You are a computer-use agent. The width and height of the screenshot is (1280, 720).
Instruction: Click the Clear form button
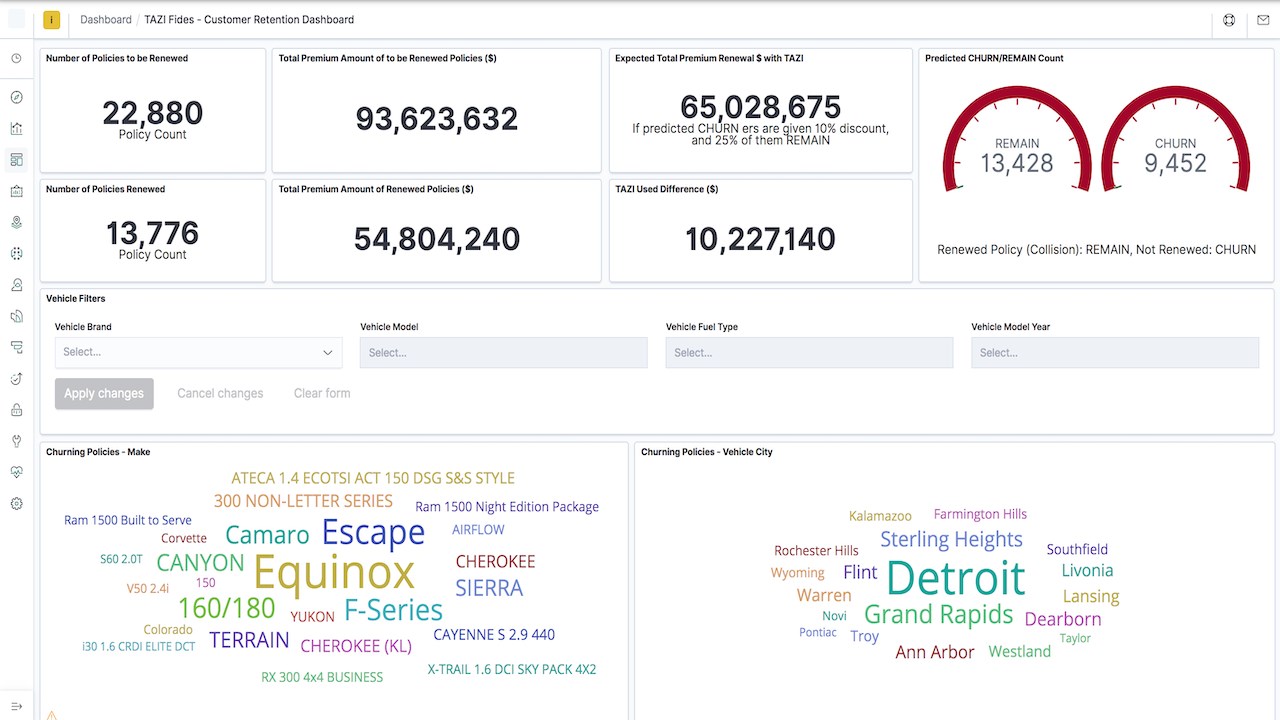point(322,393)
